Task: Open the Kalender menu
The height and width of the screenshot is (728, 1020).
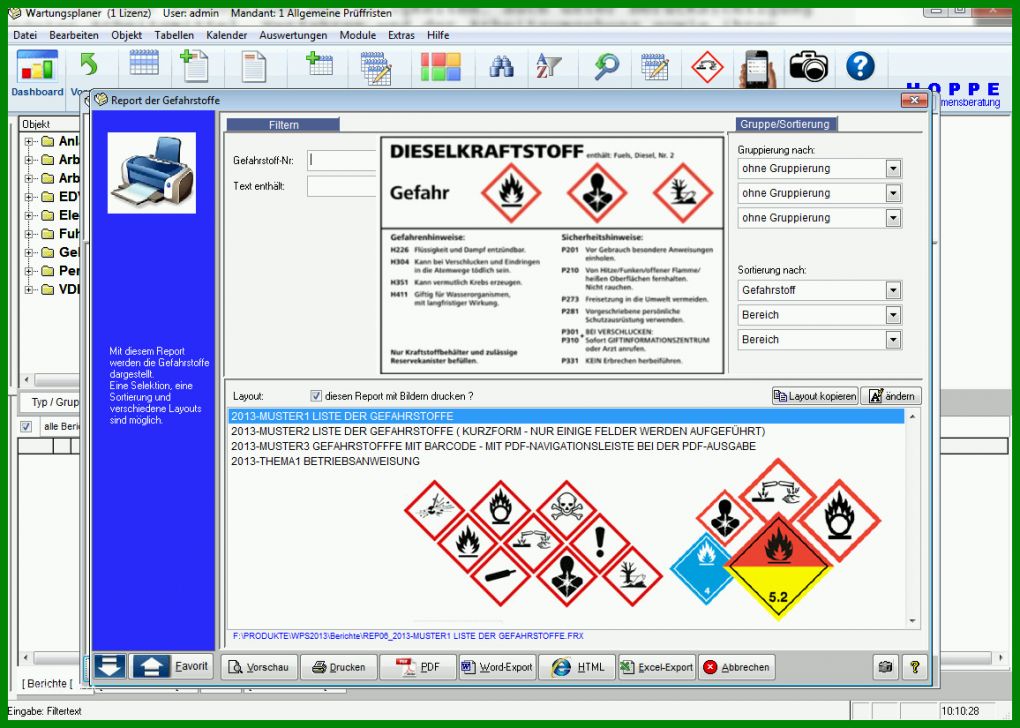Action: coord(226,35)
